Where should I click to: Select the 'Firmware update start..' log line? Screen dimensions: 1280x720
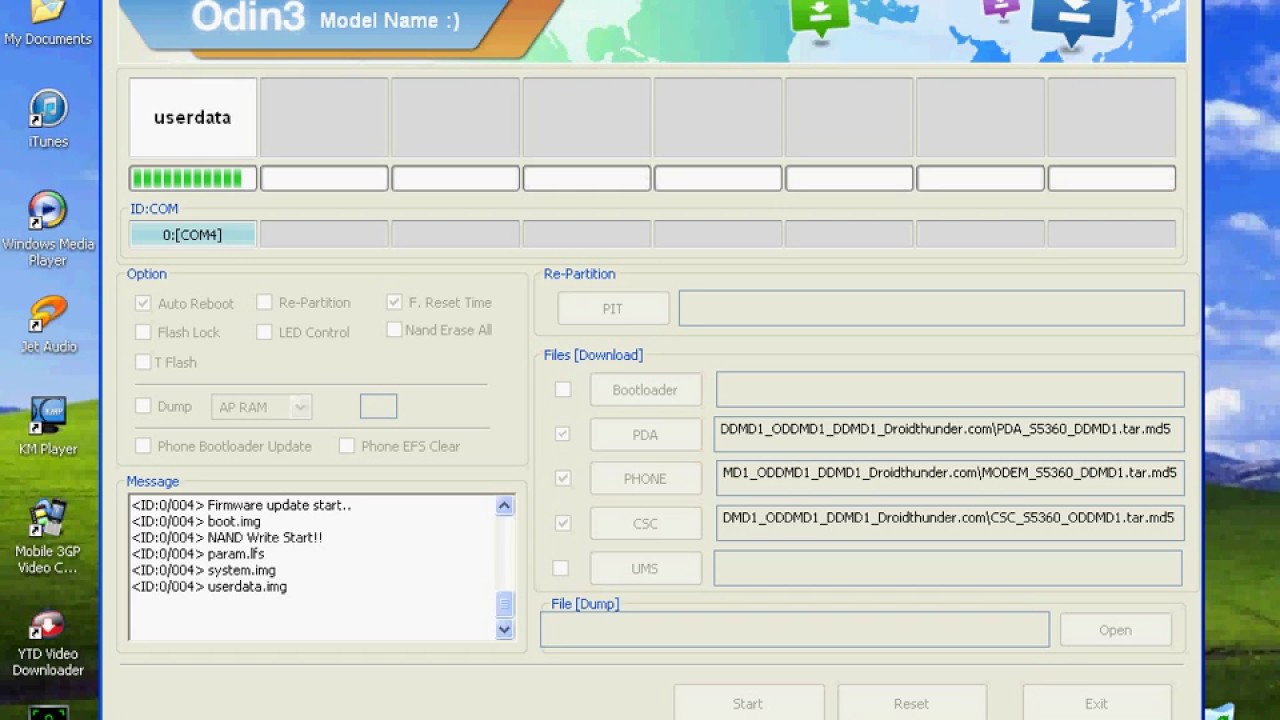click(242, 506)
